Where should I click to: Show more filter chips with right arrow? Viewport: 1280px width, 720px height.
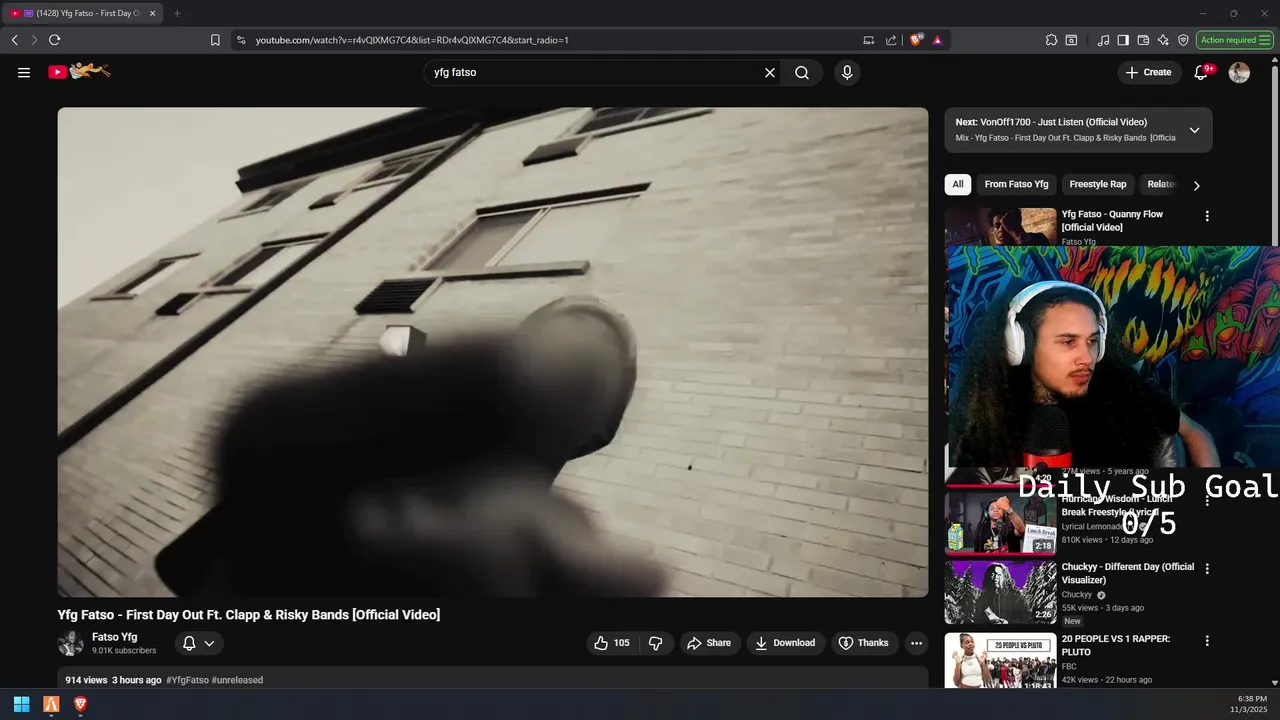point(1196,185)
